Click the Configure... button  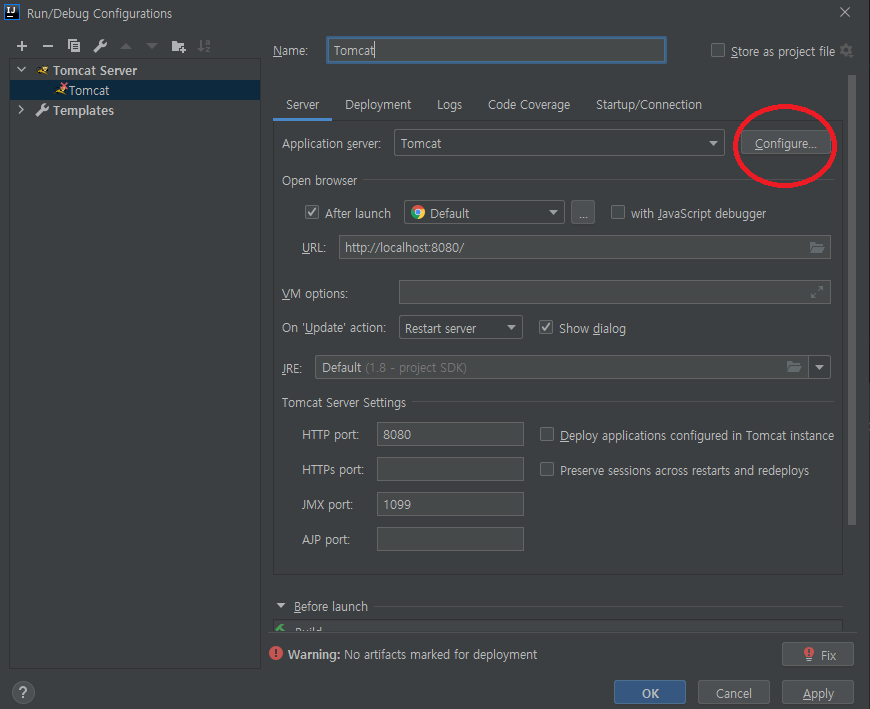tap(786, 143)
